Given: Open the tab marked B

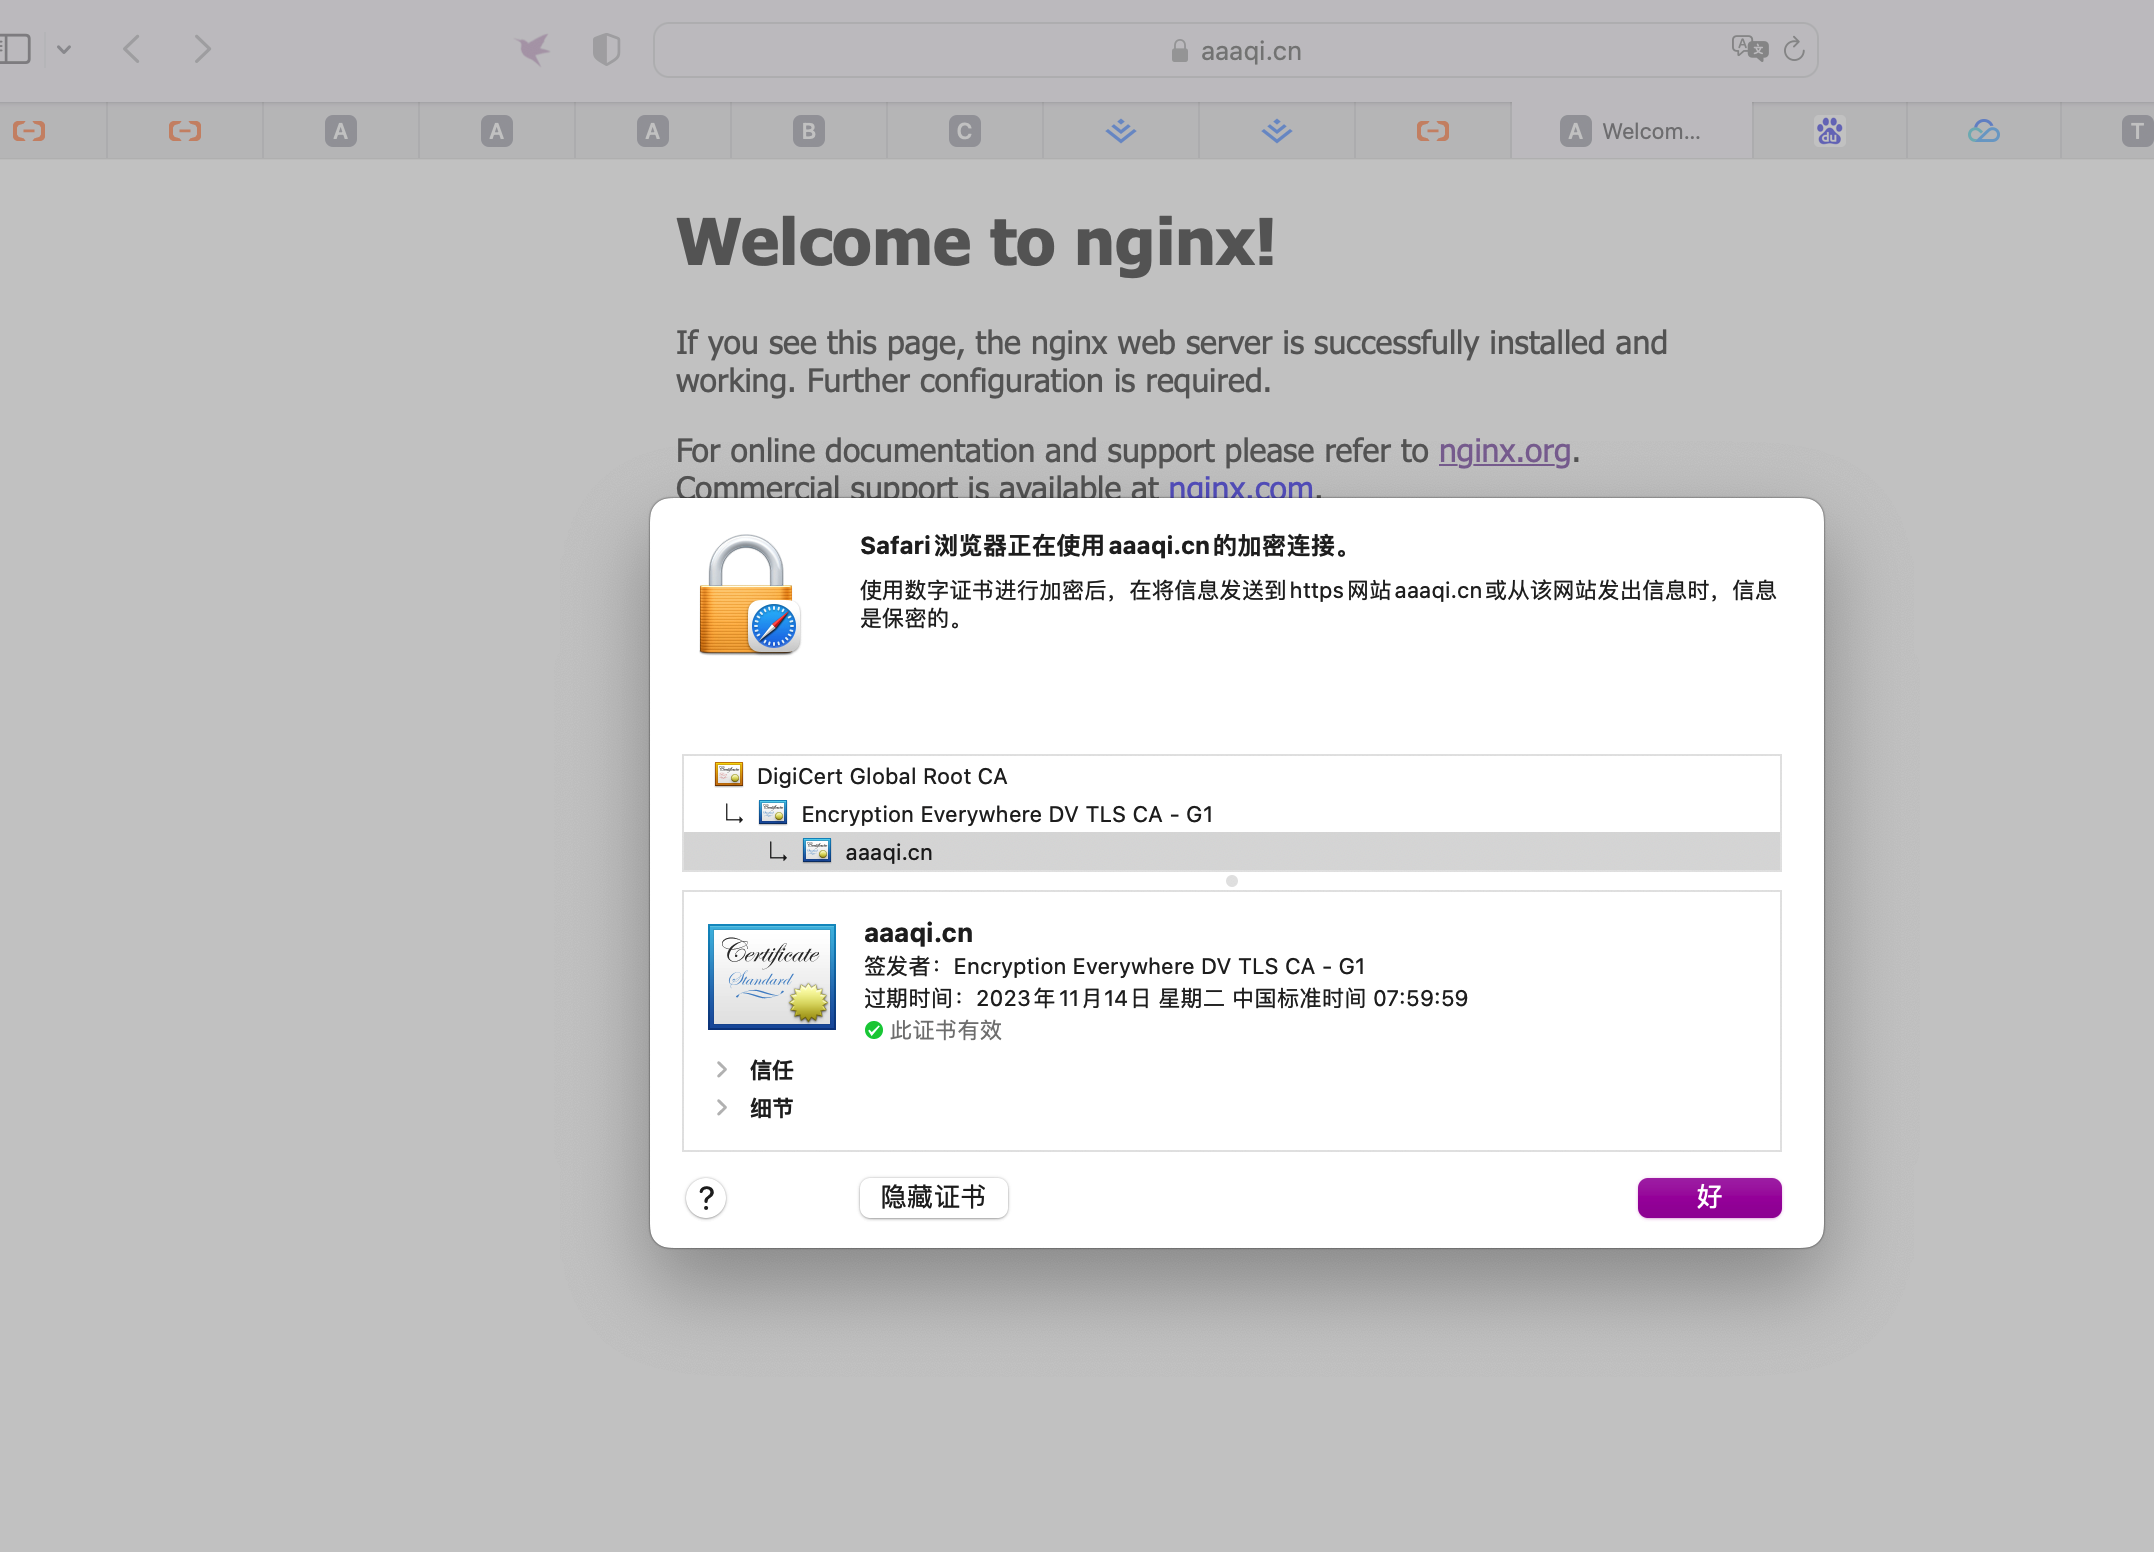Looking at the screenshot, I should click(808, 131).
